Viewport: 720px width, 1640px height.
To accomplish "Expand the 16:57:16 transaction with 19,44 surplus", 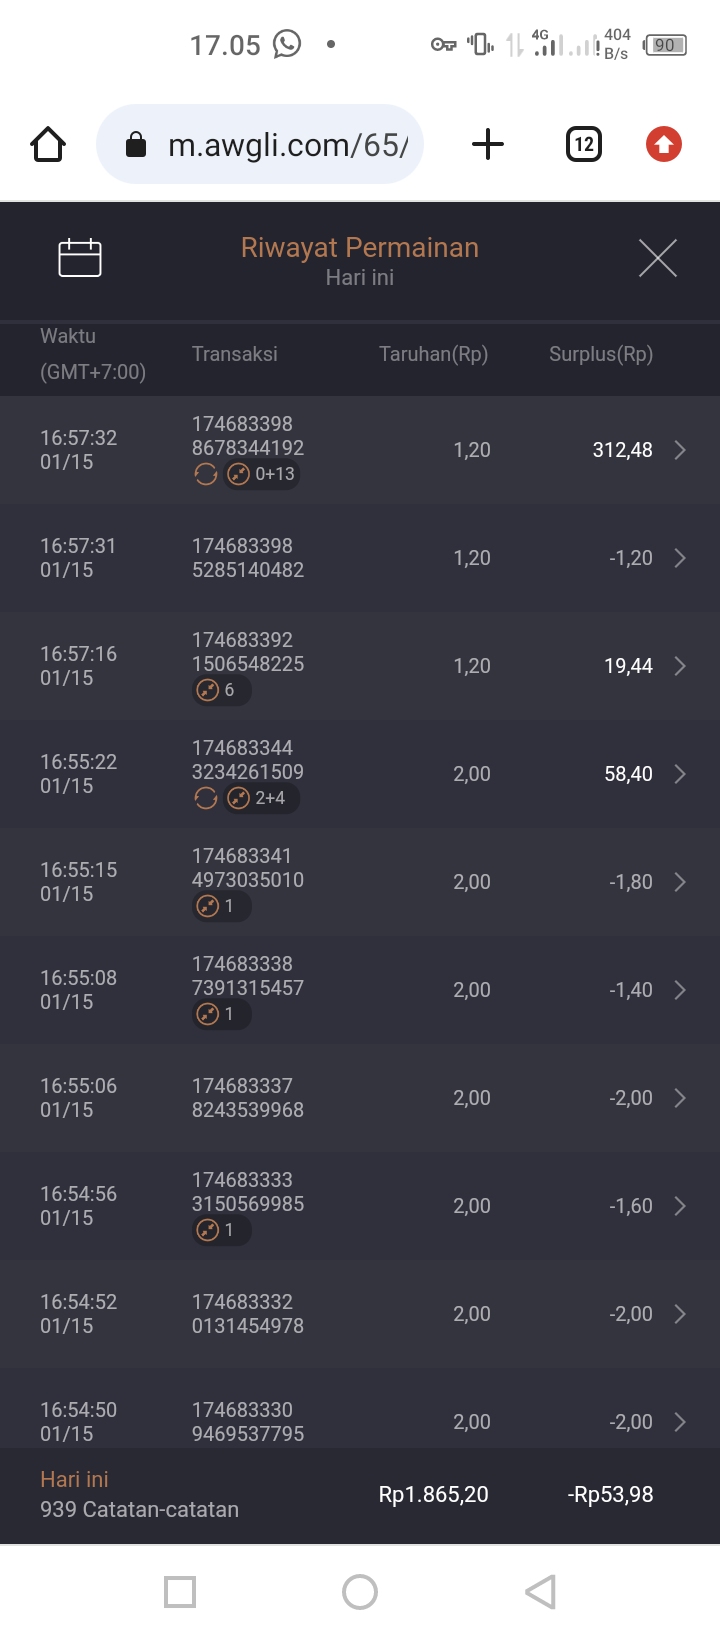I will 680,666.
